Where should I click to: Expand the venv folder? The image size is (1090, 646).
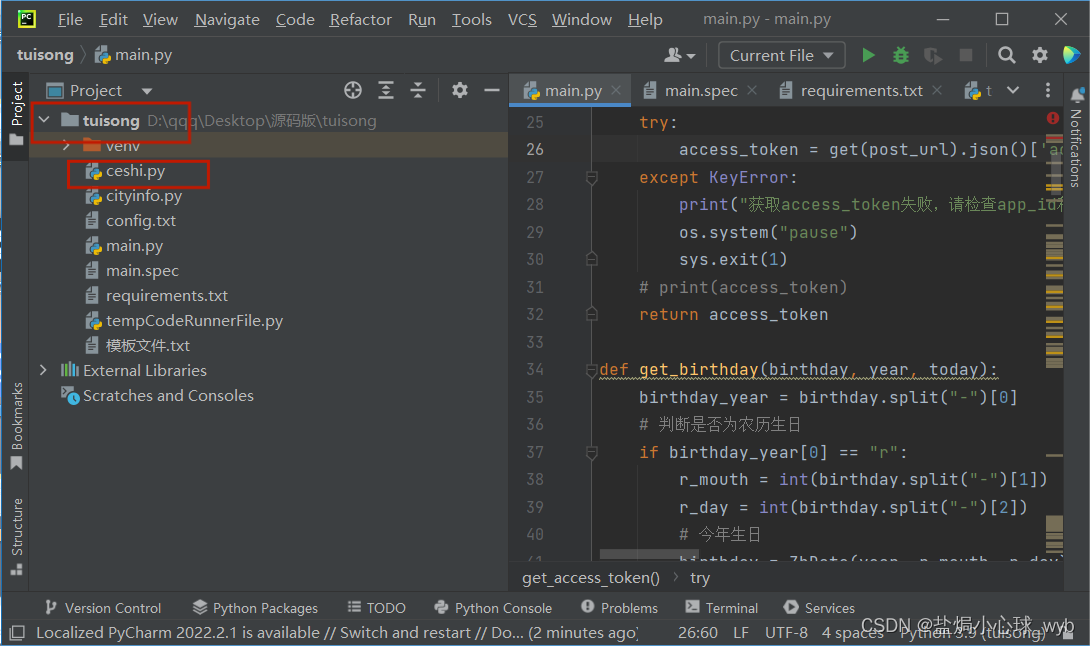[x=66, y=145]
